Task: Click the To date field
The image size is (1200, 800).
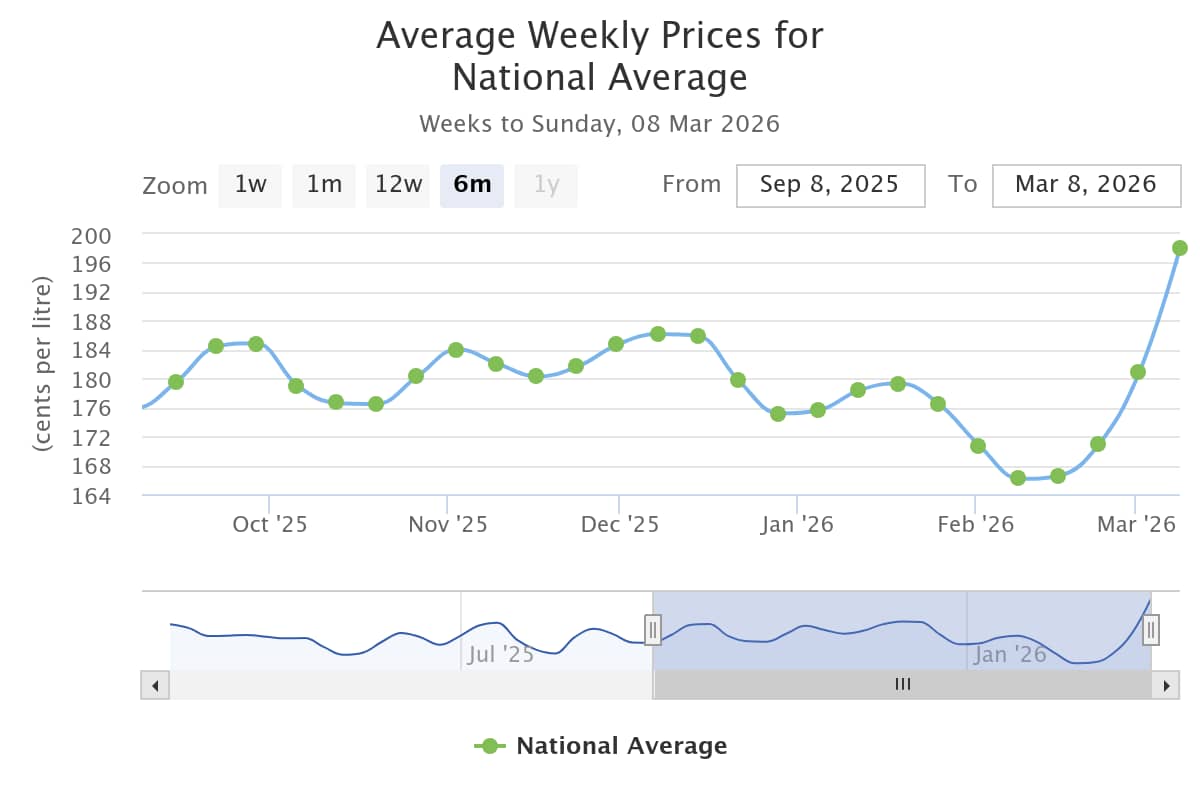Action: (1085, 185)
